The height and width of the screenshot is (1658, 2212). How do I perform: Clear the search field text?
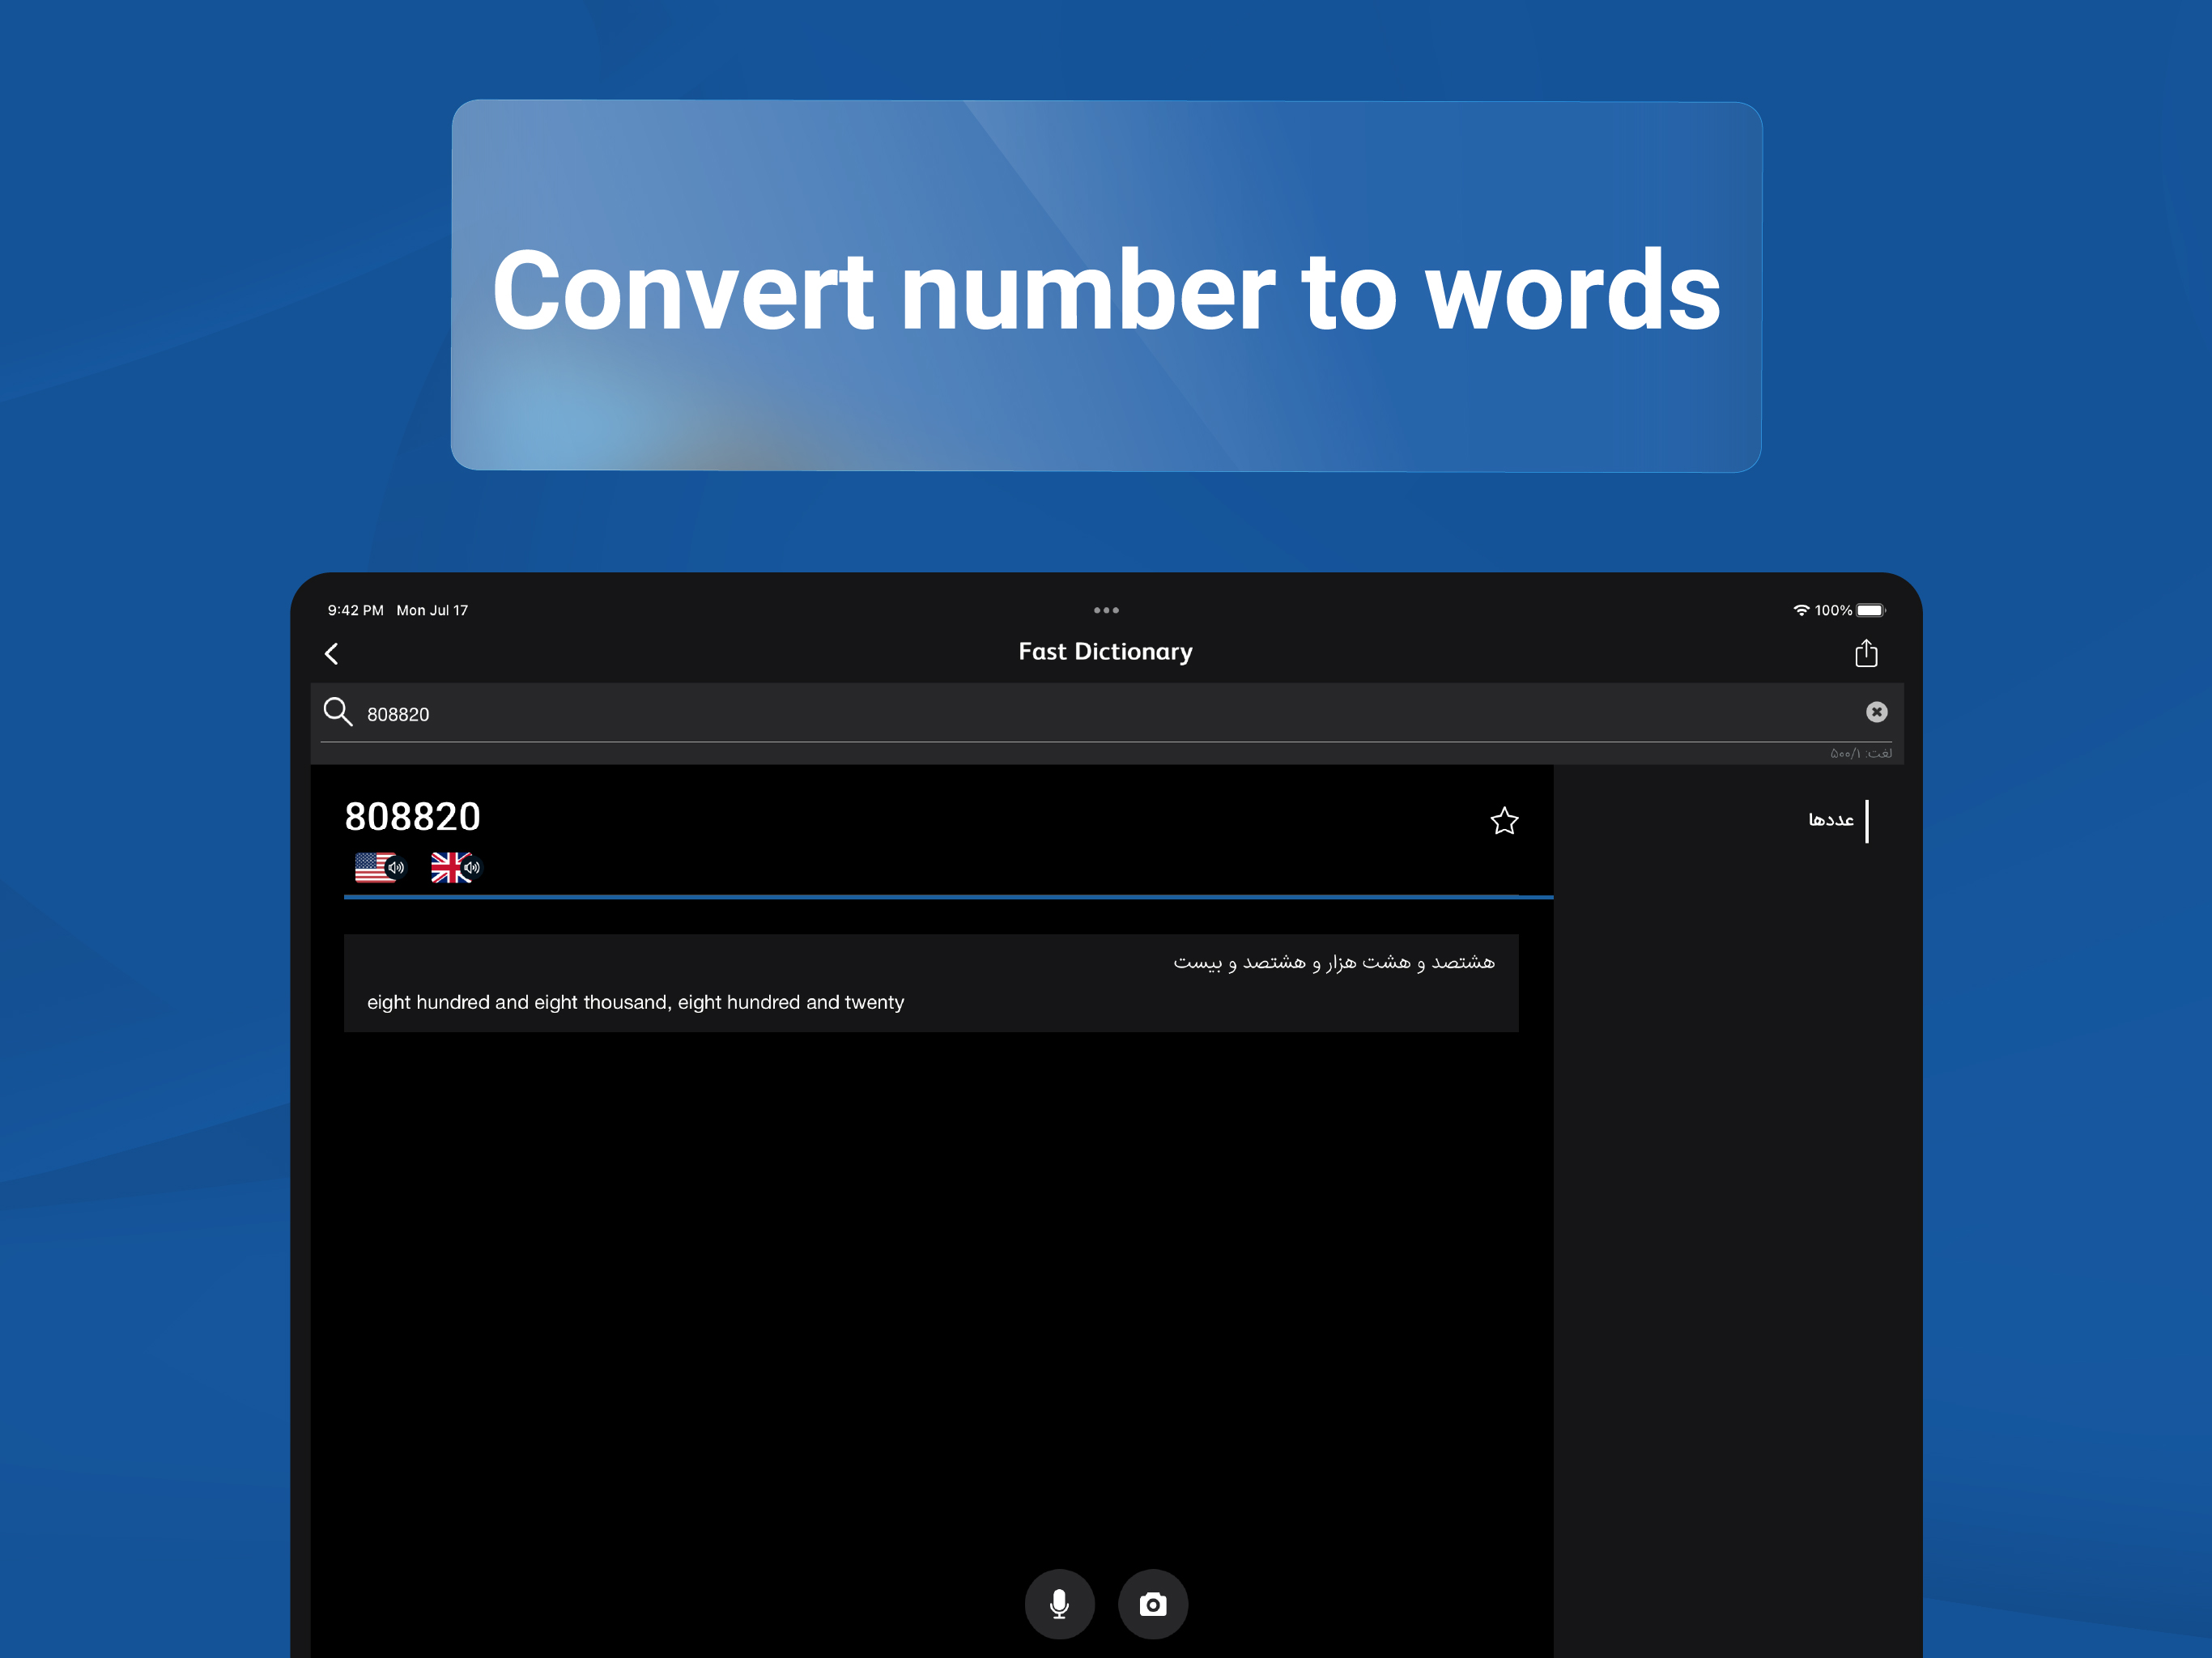point(1876,712)
